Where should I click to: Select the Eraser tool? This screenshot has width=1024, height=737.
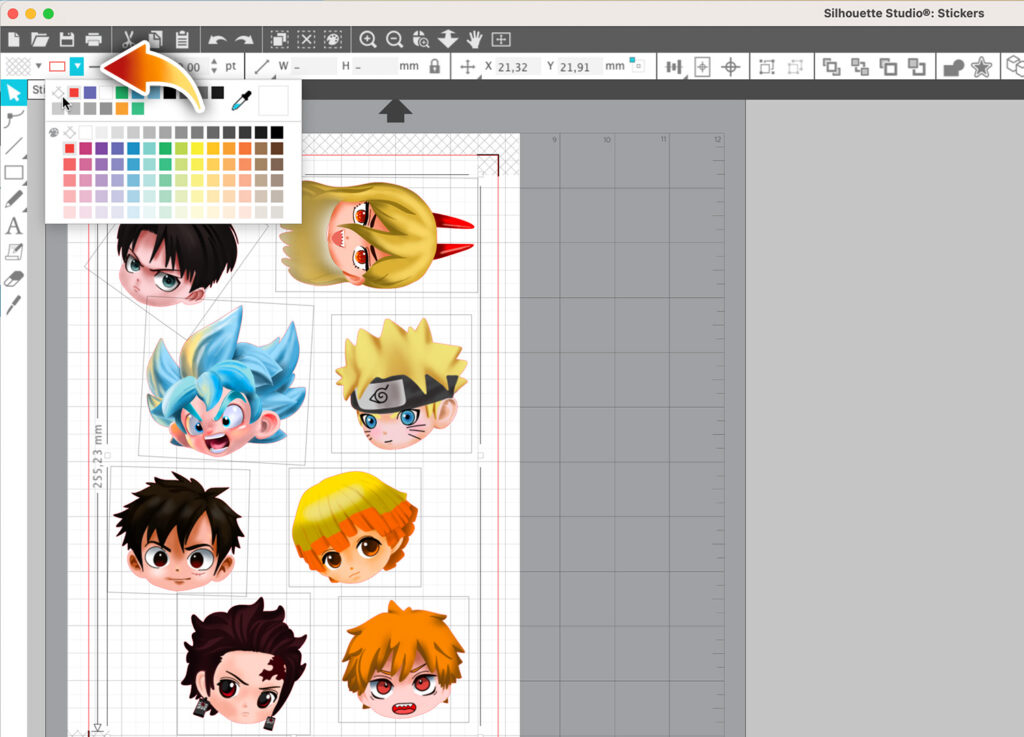point(13,279)
